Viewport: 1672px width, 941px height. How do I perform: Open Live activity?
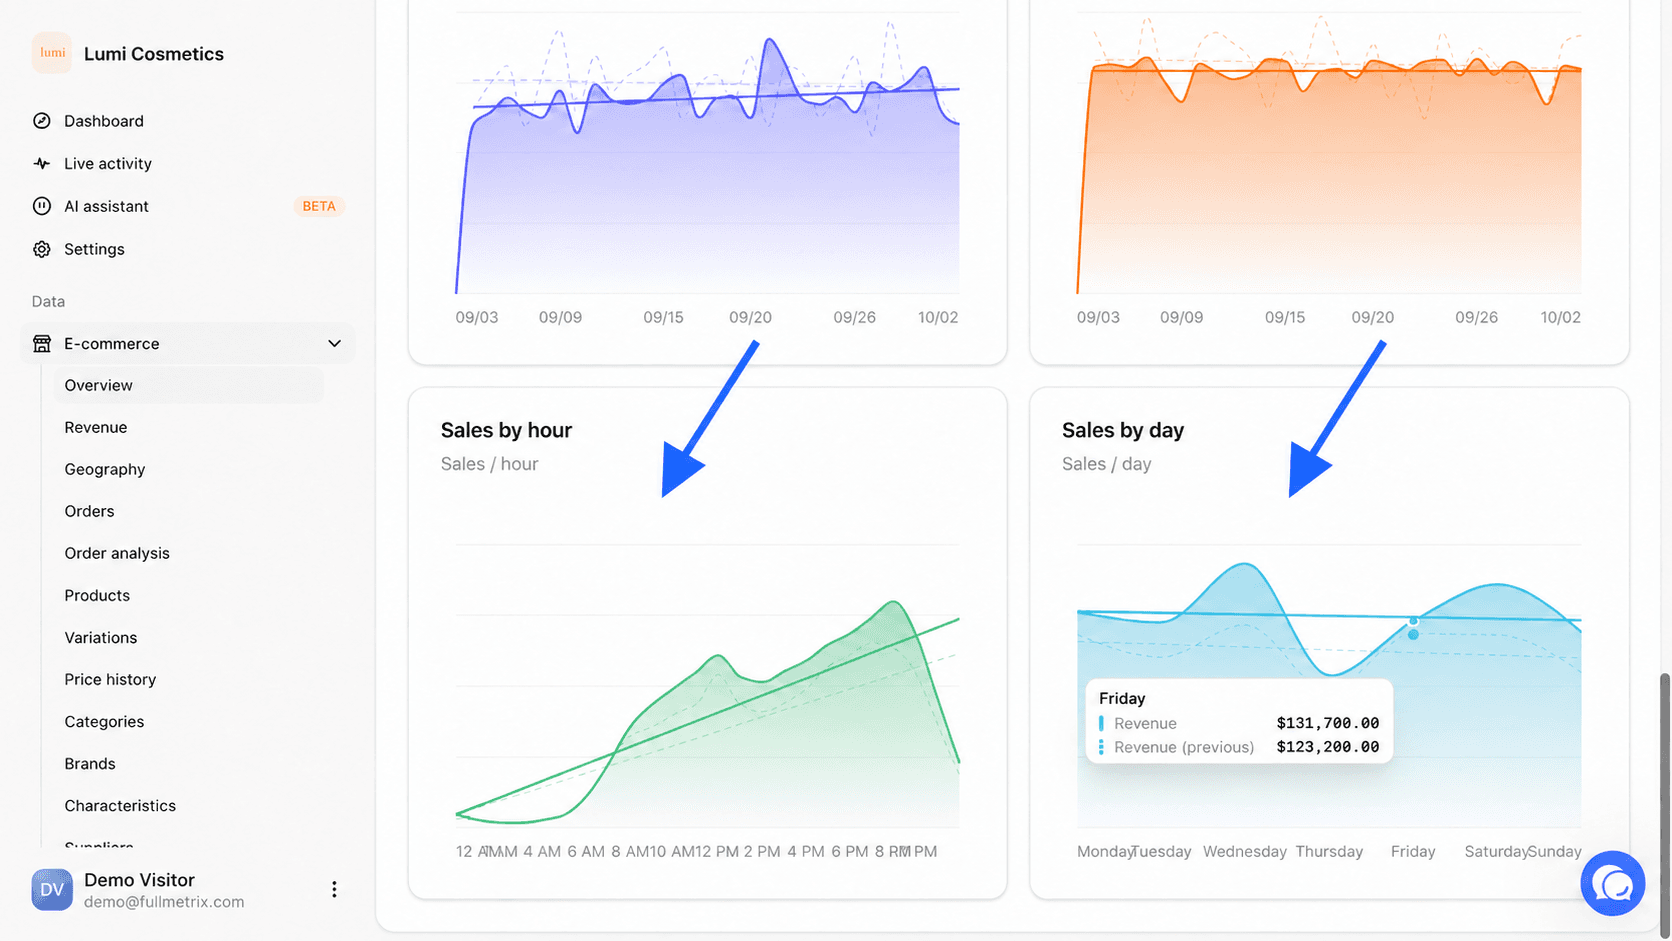(108, 163)
